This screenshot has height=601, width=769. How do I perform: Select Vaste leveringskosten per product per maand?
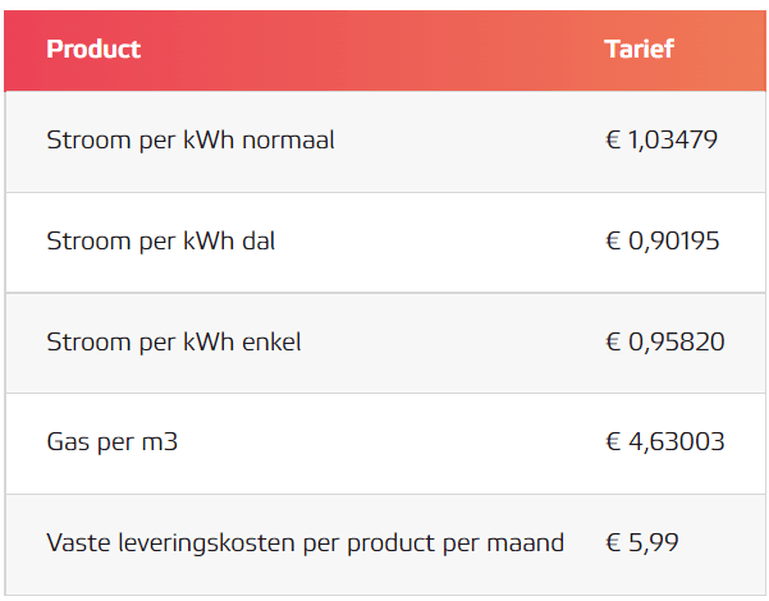pyautogui.click(x=305, y=543)
